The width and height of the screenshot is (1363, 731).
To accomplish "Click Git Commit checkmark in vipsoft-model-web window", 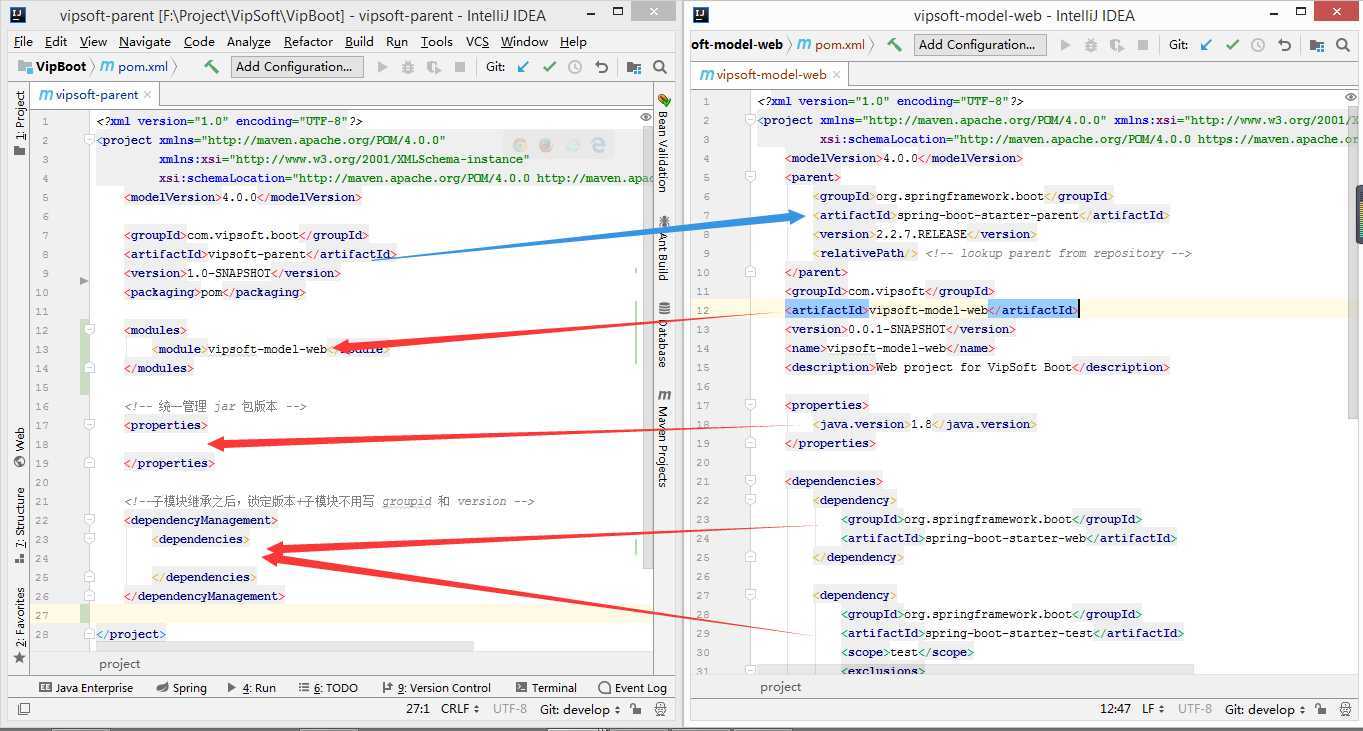I will pyautogui.click(x=1232, y=45).
